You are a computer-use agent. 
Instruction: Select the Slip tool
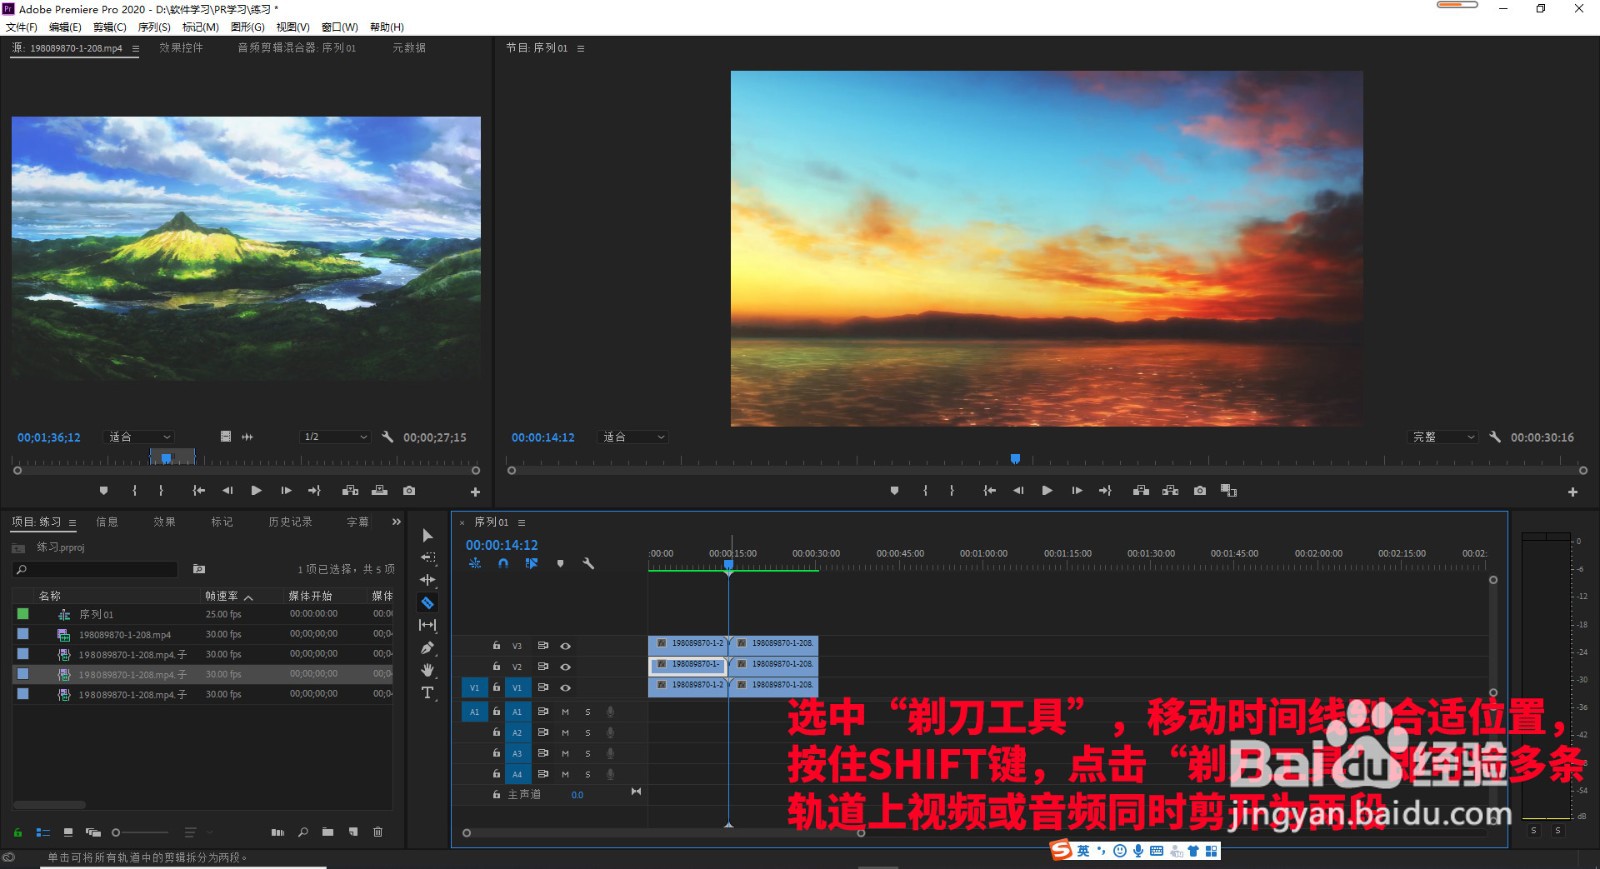(x=428, y=625)
